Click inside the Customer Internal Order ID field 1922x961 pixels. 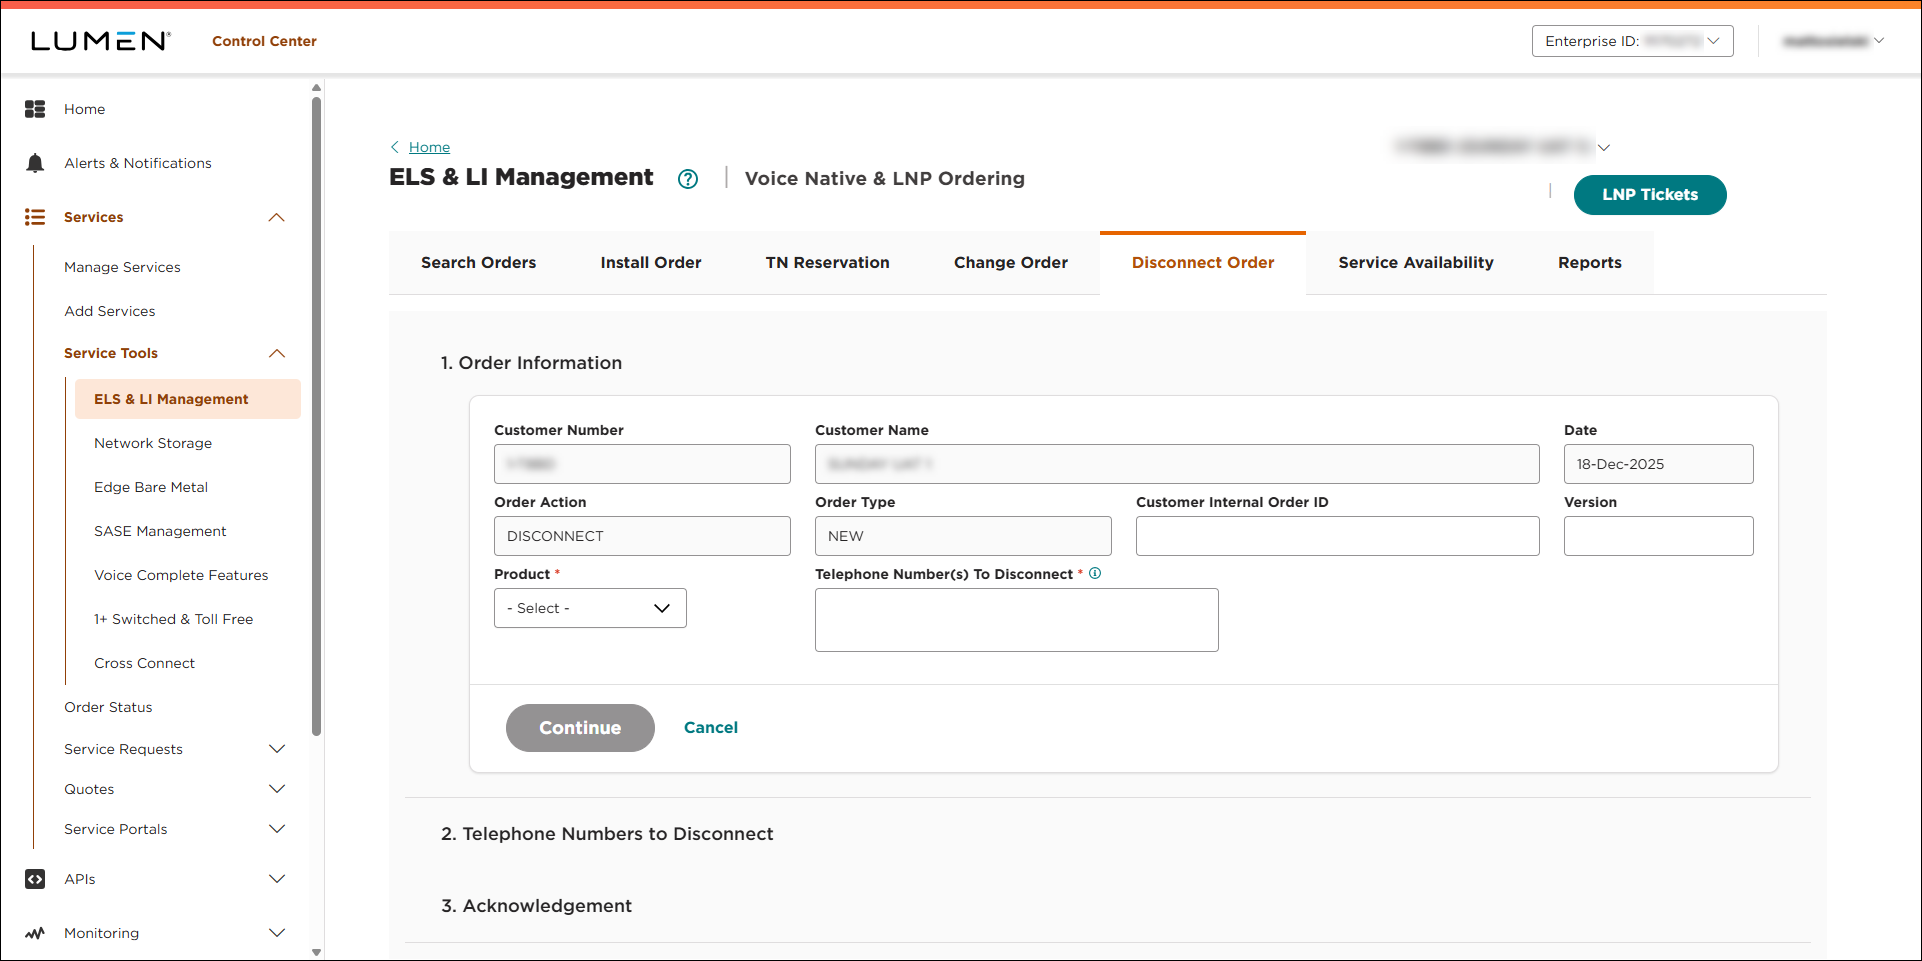point(1337,535)
